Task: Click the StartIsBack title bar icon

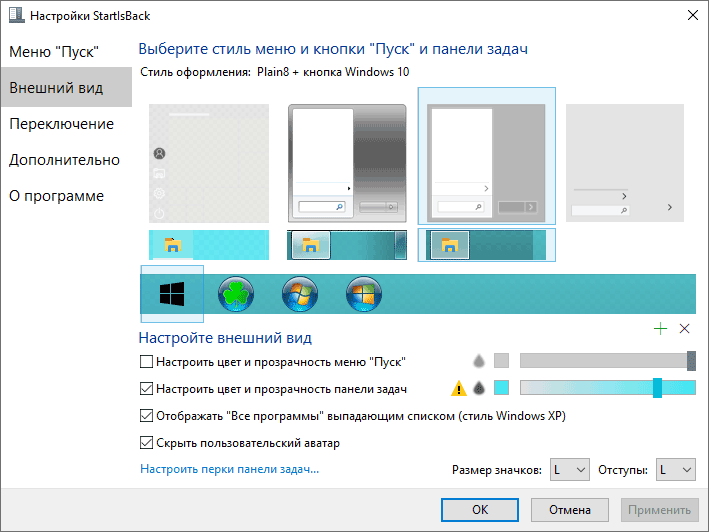Action: click(x=16, y=15)
